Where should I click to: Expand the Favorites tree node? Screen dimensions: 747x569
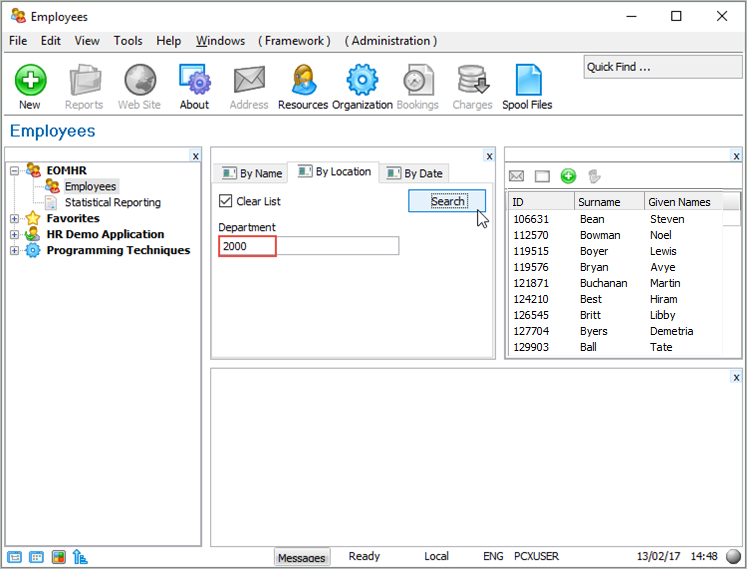14,218
